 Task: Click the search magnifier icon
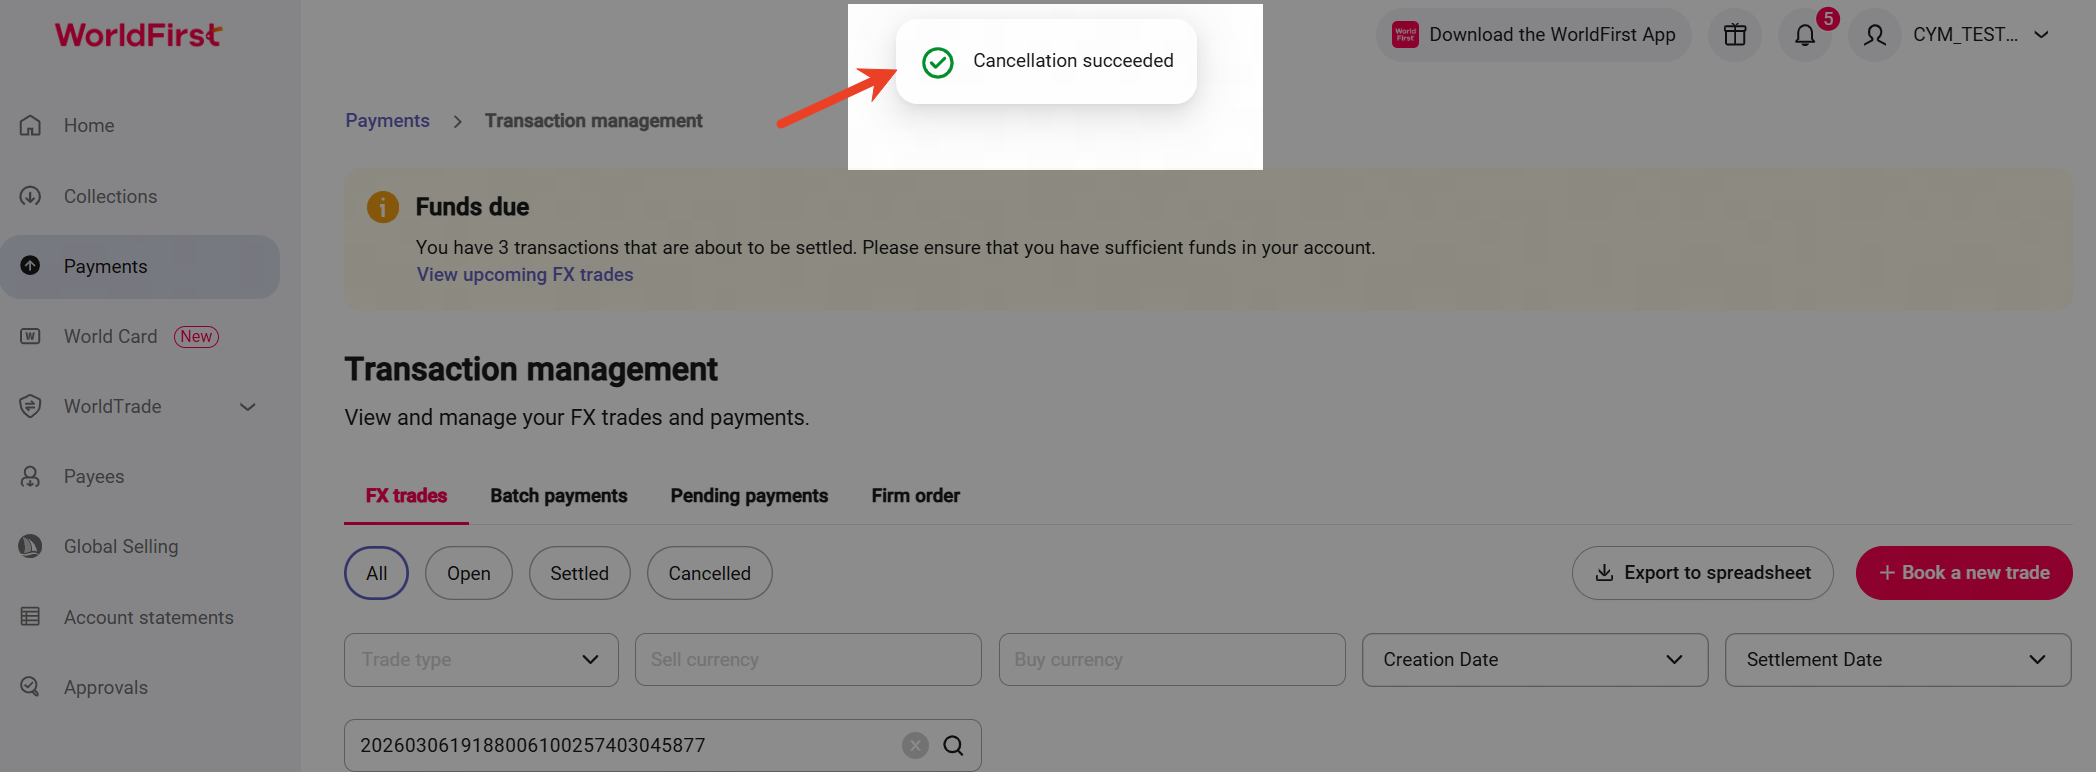953,745
